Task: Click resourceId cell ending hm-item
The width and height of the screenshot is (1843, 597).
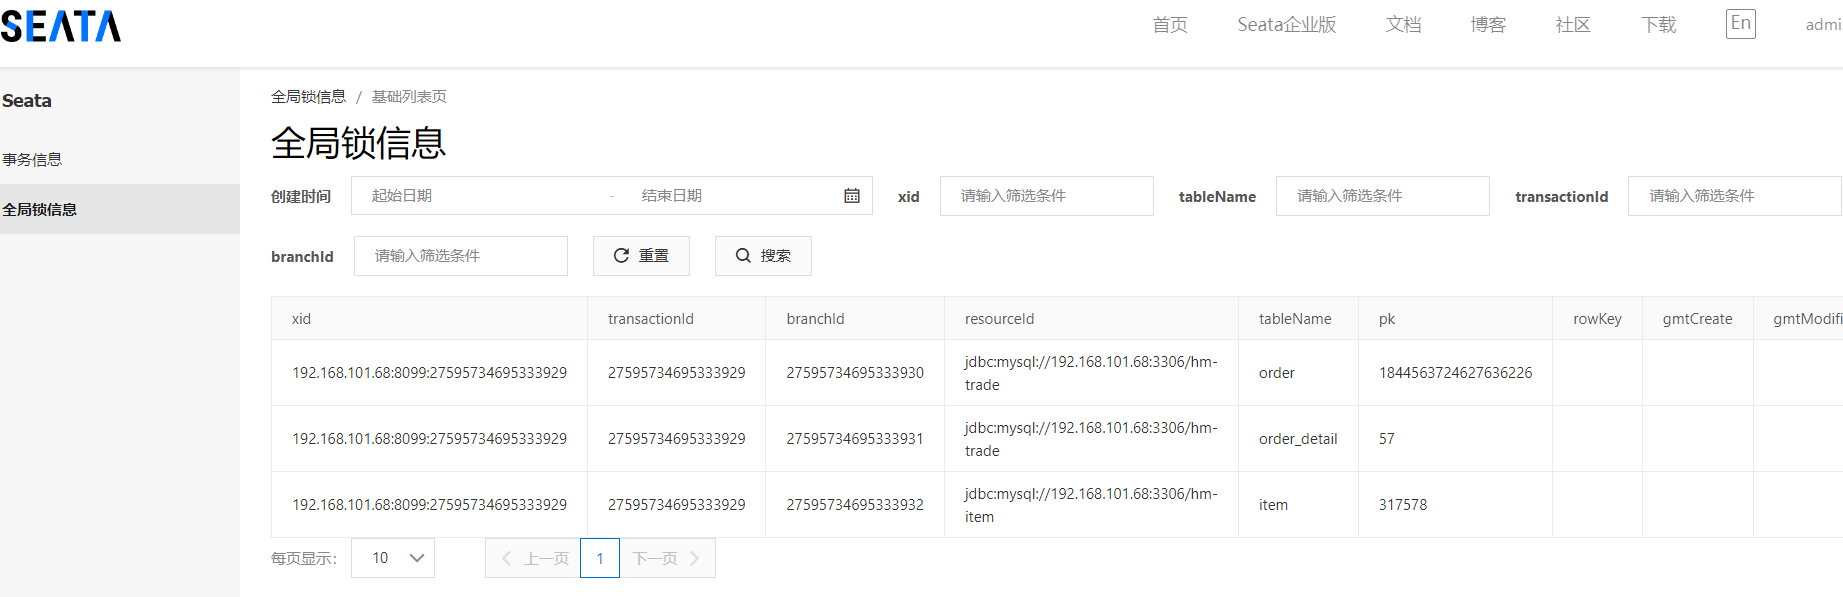Action: 1091,505
